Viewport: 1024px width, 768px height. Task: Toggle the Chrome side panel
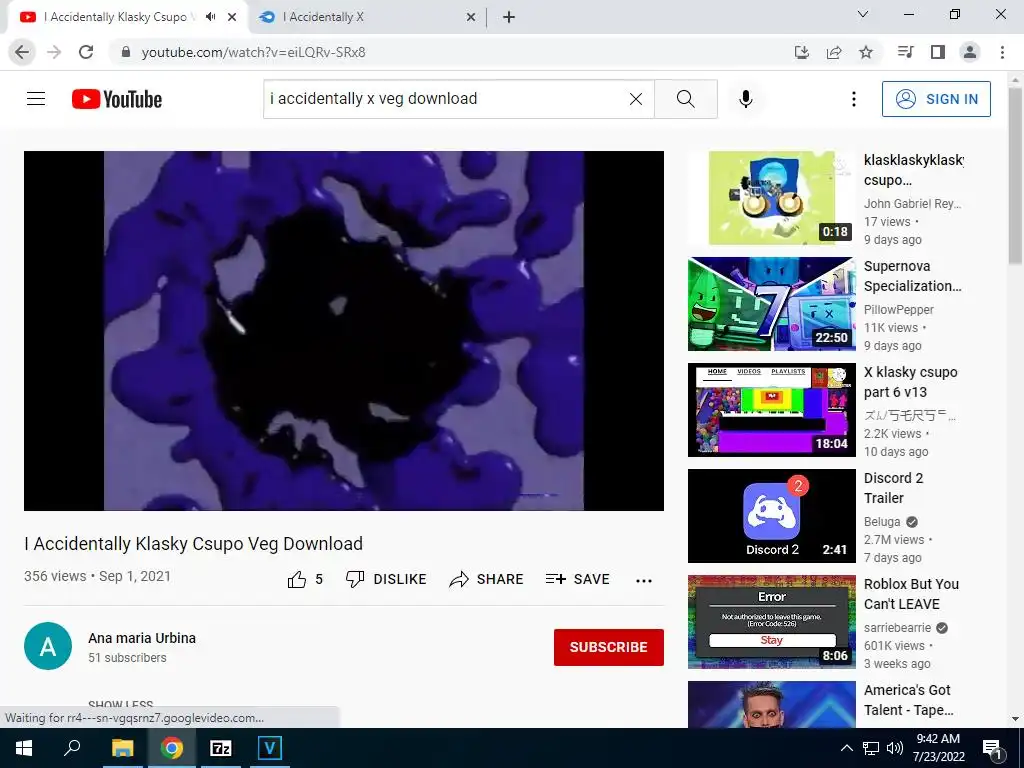coord(938,52)
